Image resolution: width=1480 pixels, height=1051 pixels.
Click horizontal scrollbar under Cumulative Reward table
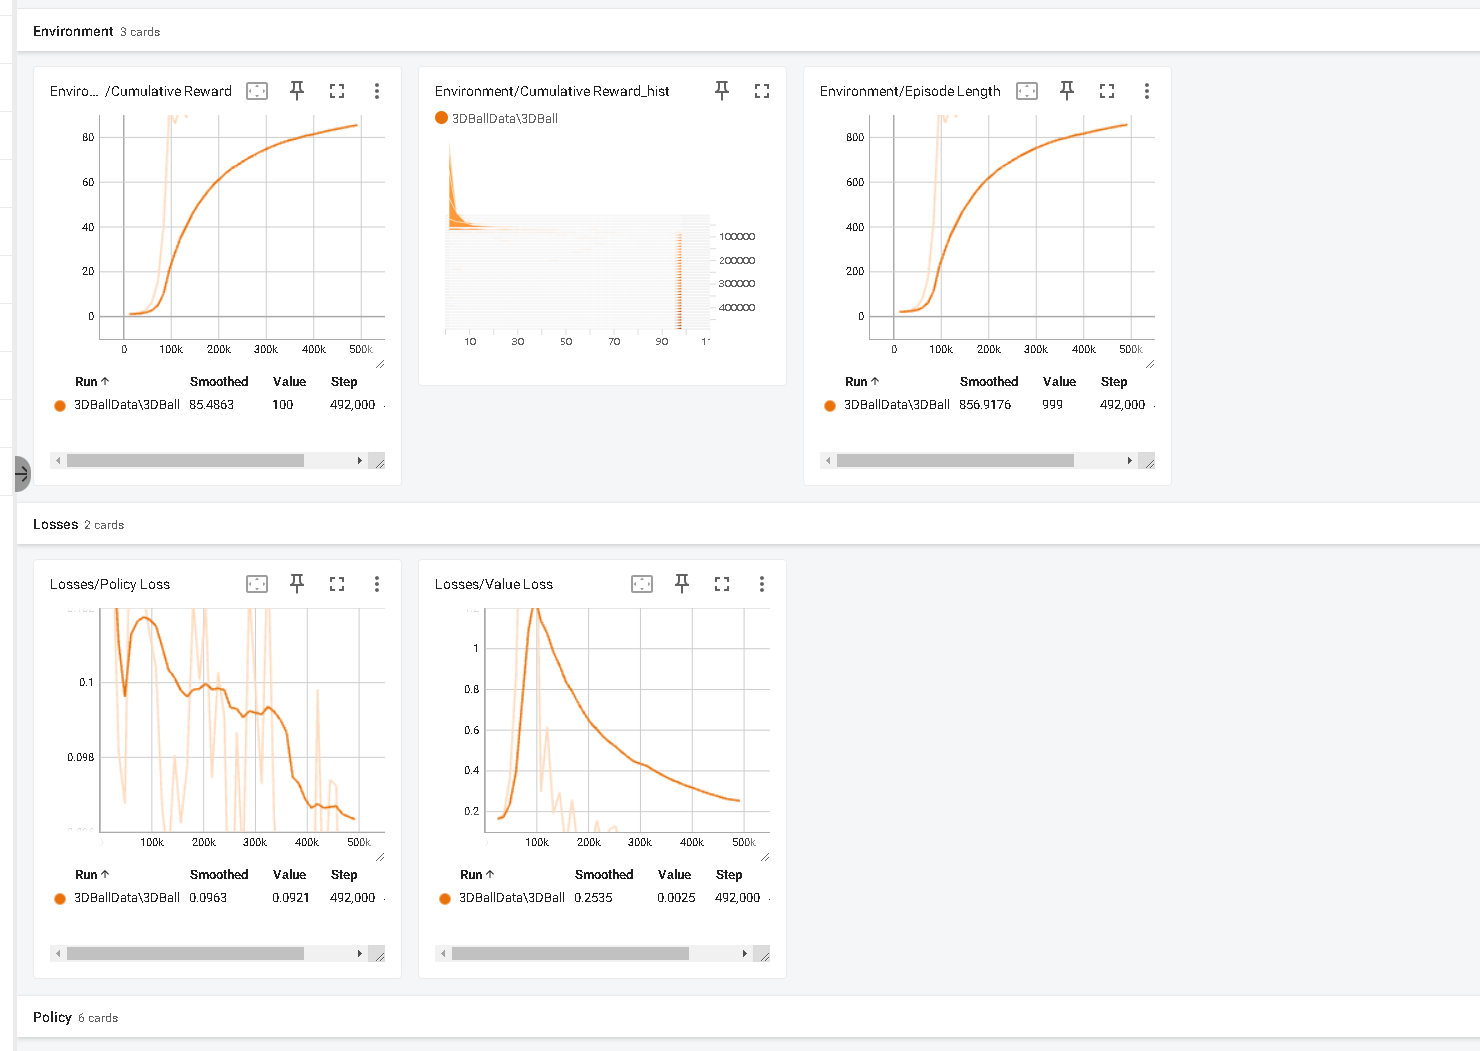(x=185, y=461)
